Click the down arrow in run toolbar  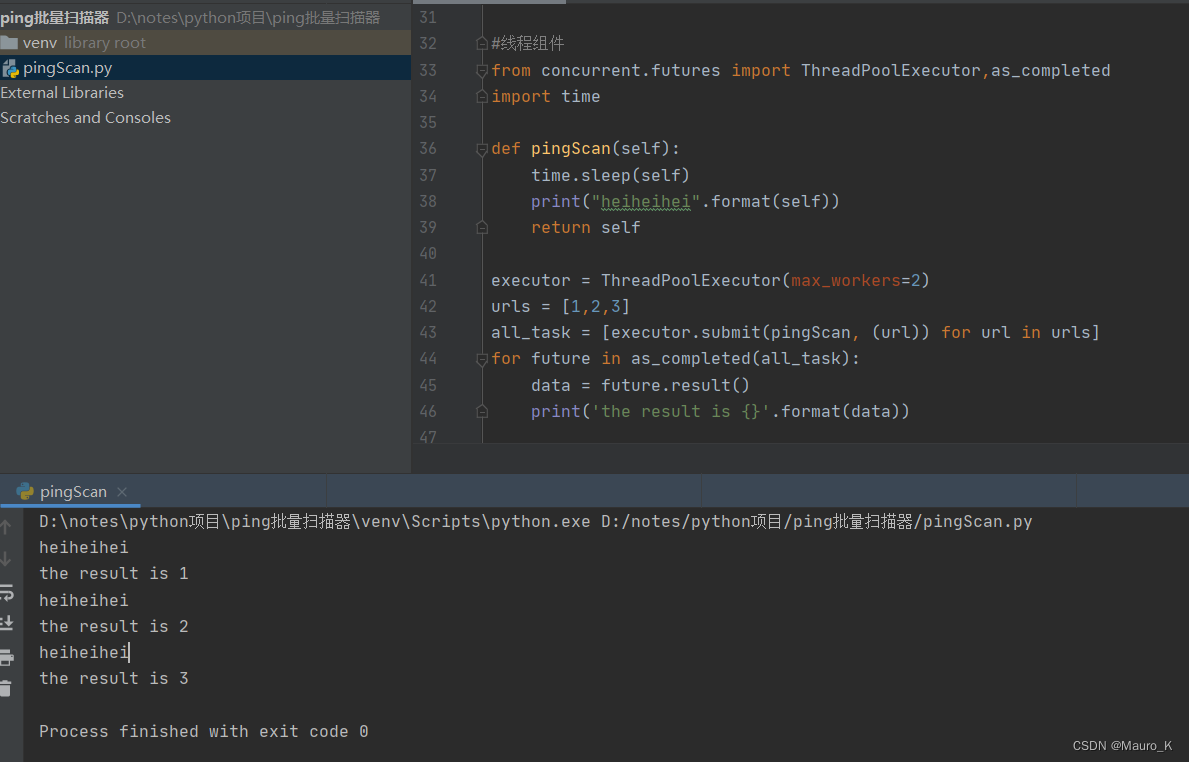(x=6, y=560)
